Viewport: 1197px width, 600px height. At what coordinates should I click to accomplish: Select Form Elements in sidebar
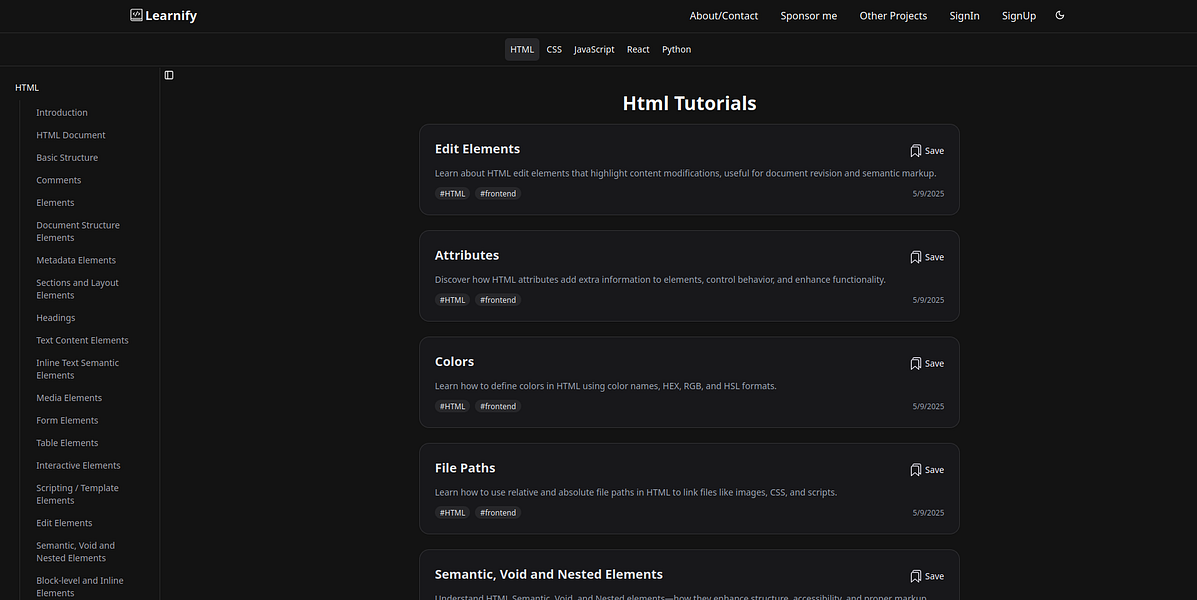67,420
